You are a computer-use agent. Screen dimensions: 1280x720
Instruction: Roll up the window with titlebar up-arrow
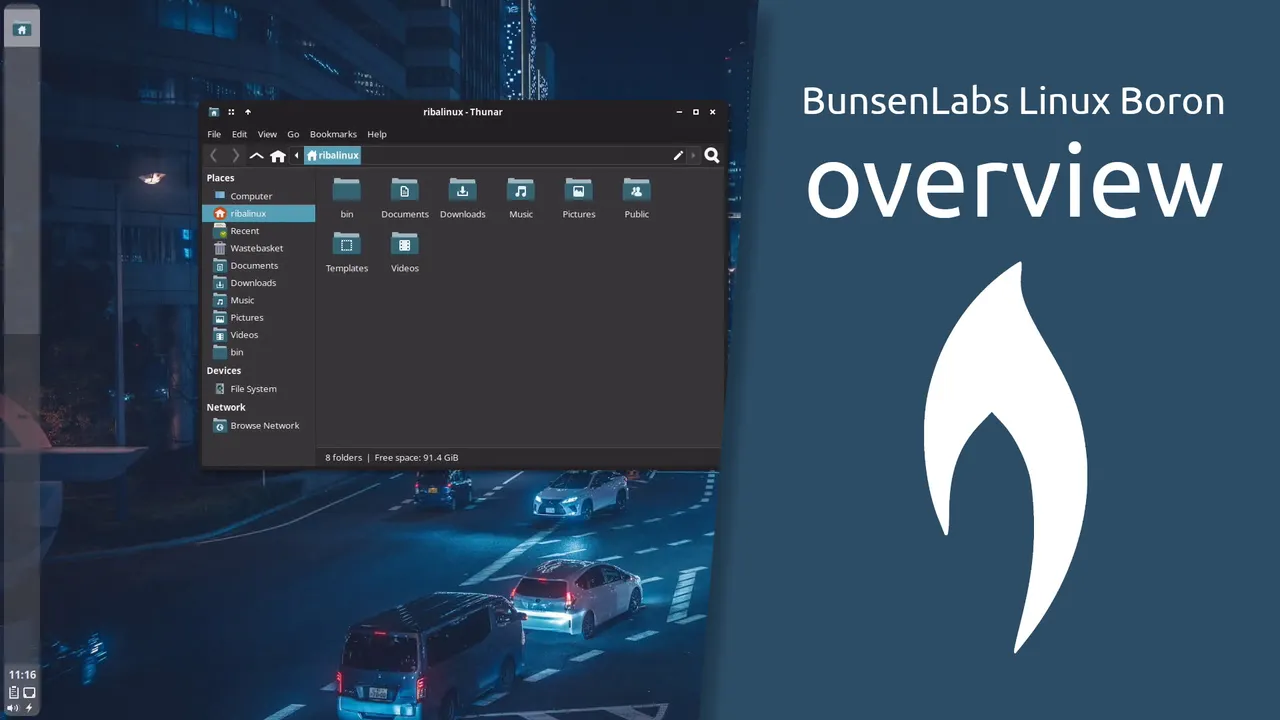[248, 112]
